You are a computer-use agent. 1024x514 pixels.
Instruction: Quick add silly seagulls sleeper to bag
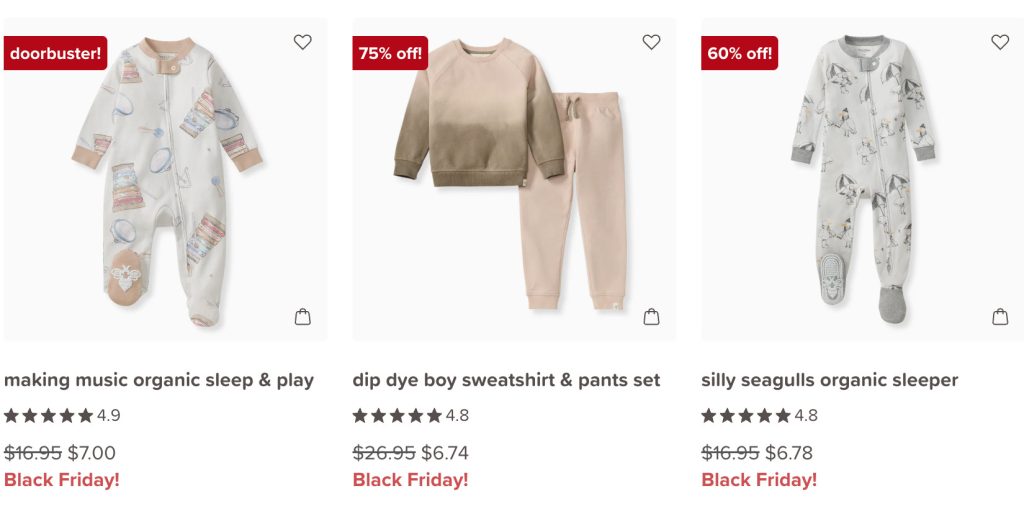[x=1000, y=317]
